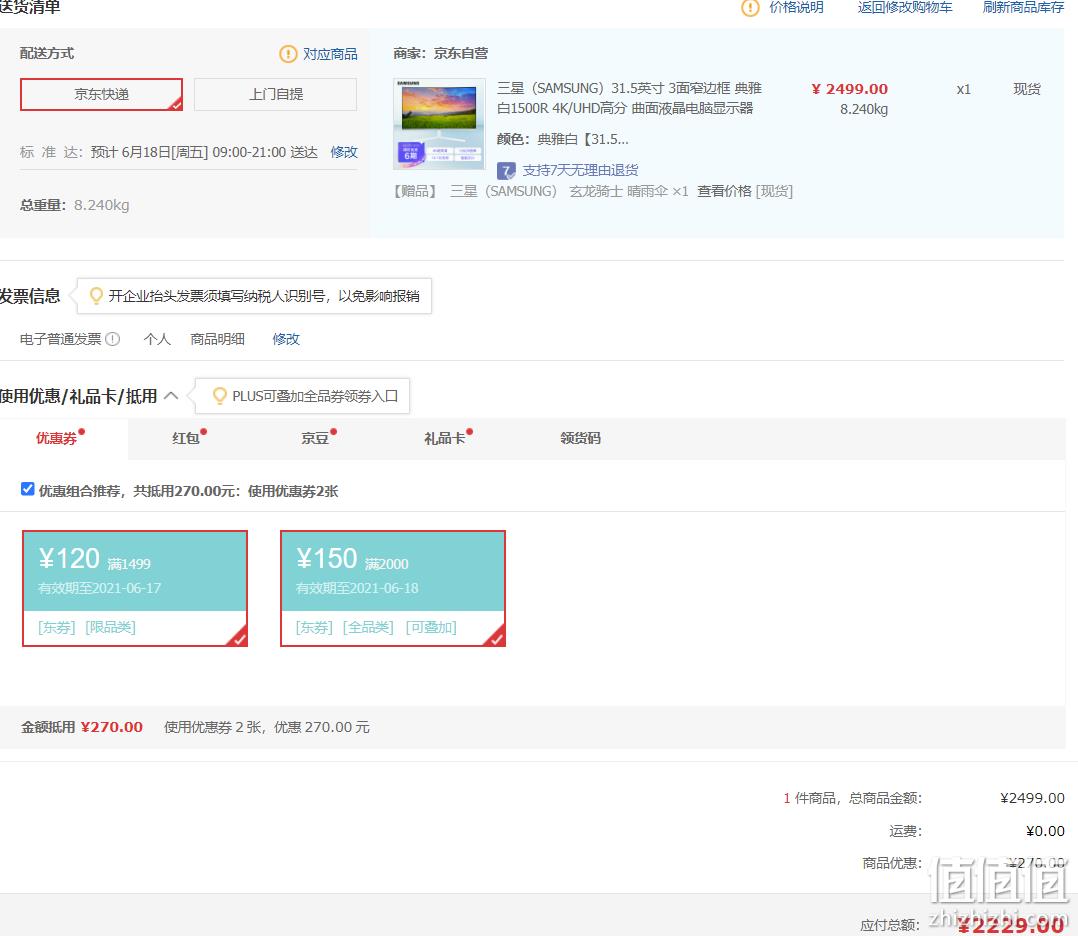Click the Samsung 31.5英寸 monitor product title

(629, 98)
